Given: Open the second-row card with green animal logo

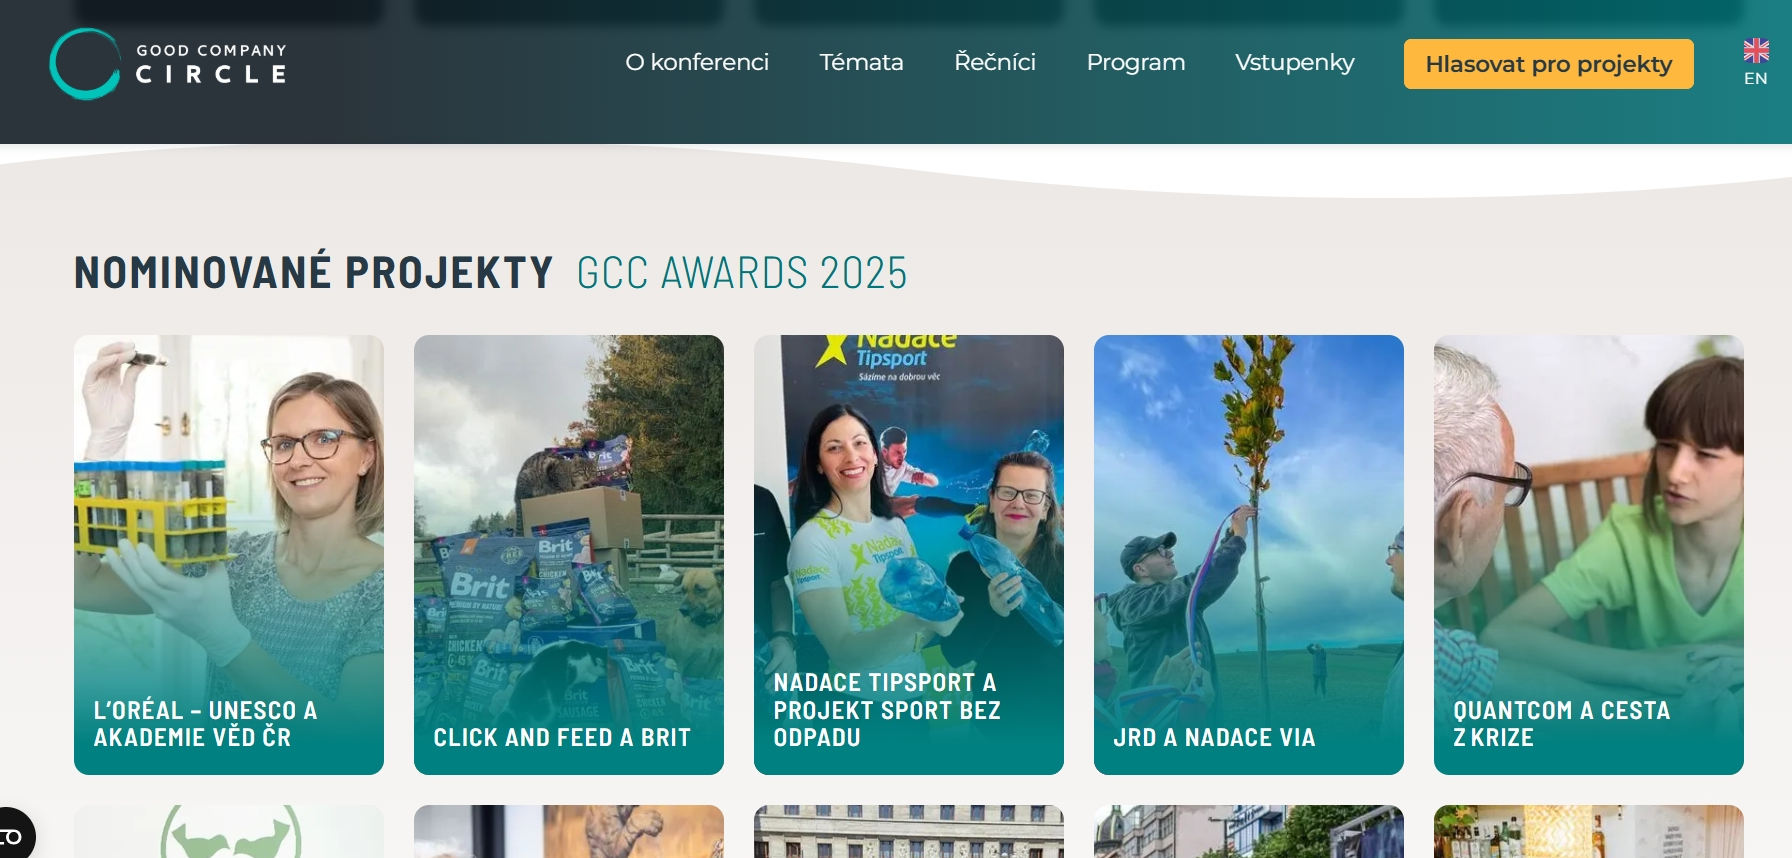Looking at the screenshot, I should tap(229, 831).
